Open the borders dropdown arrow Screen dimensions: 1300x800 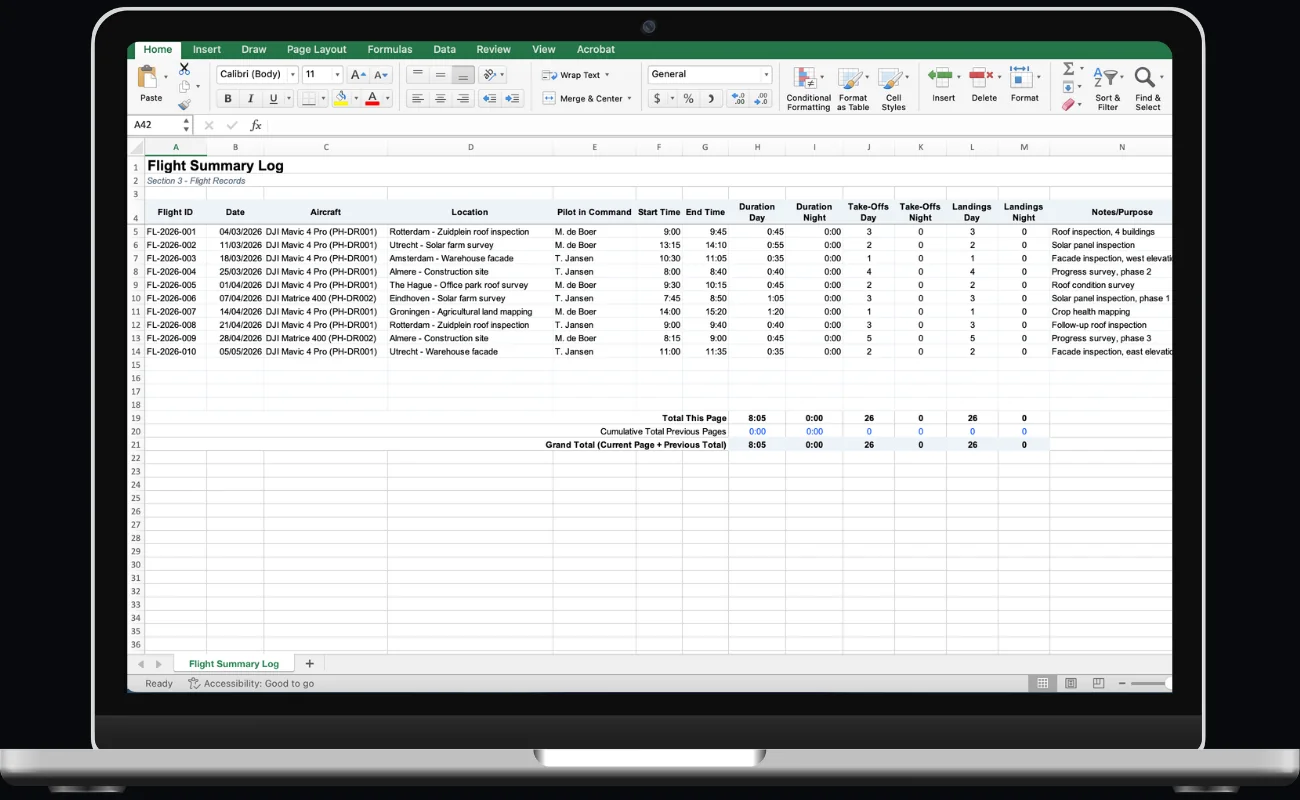(x=323, y=99)
